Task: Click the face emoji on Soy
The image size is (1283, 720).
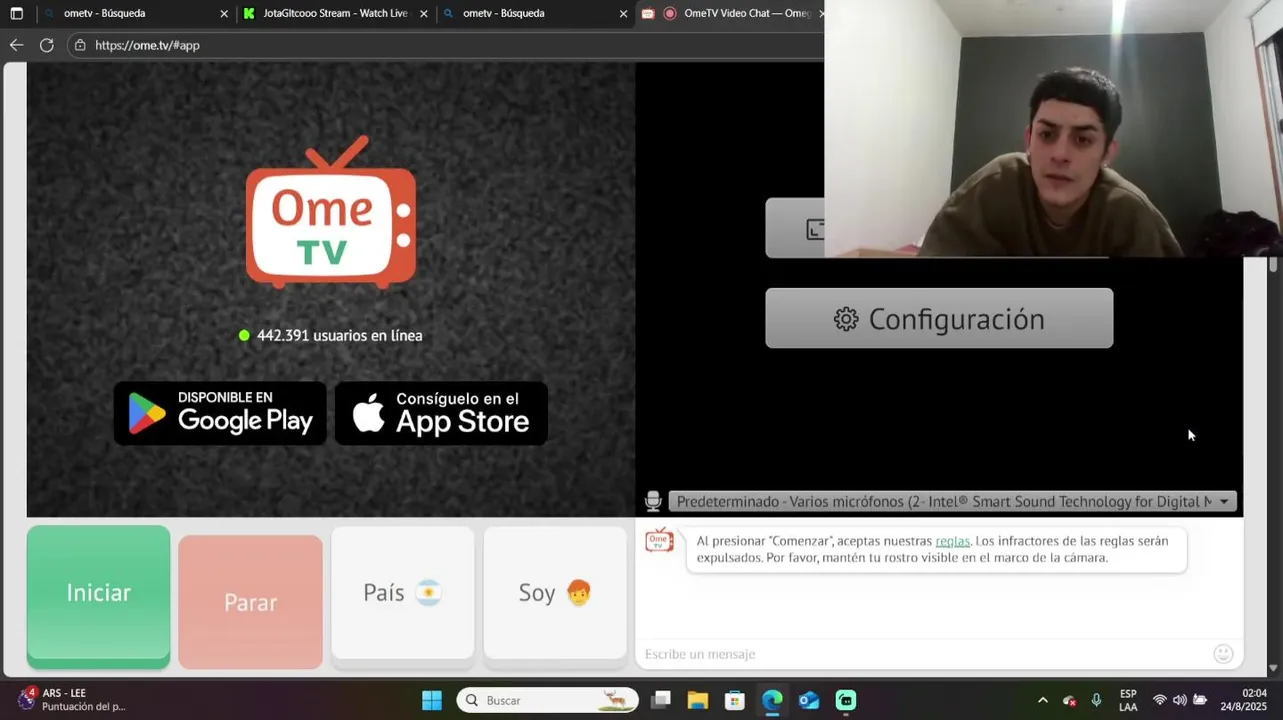Action: [578, 593]
